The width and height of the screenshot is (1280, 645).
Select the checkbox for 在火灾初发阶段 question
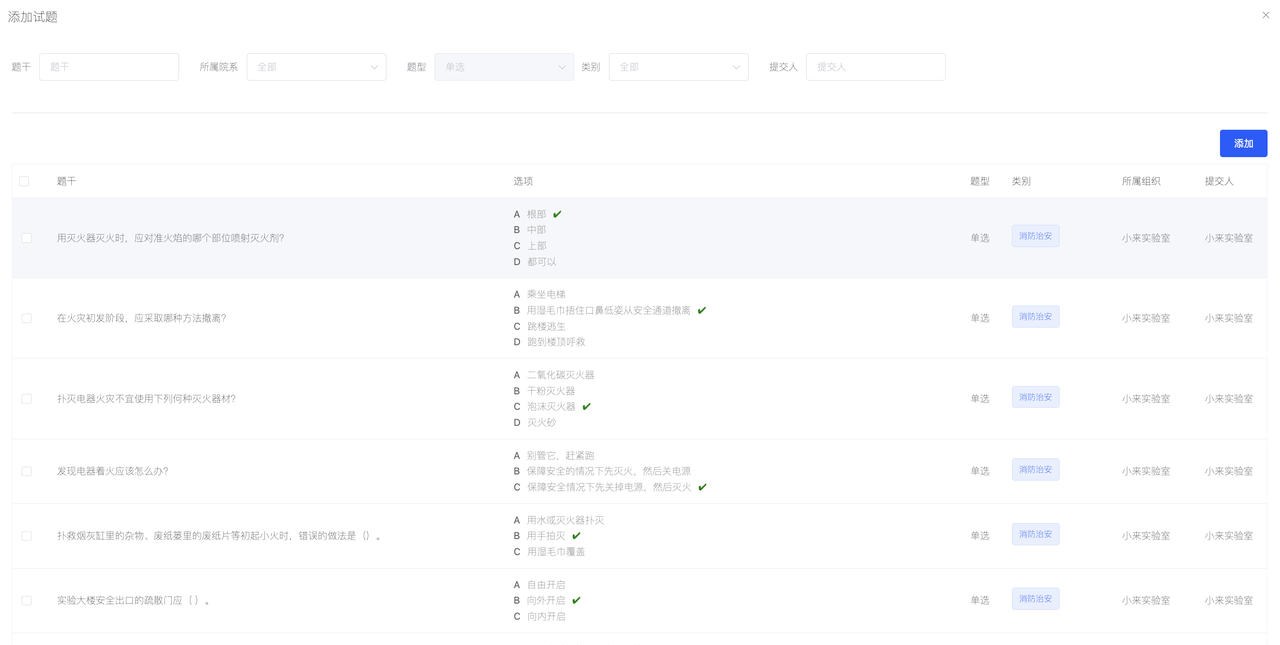point(26,318)
